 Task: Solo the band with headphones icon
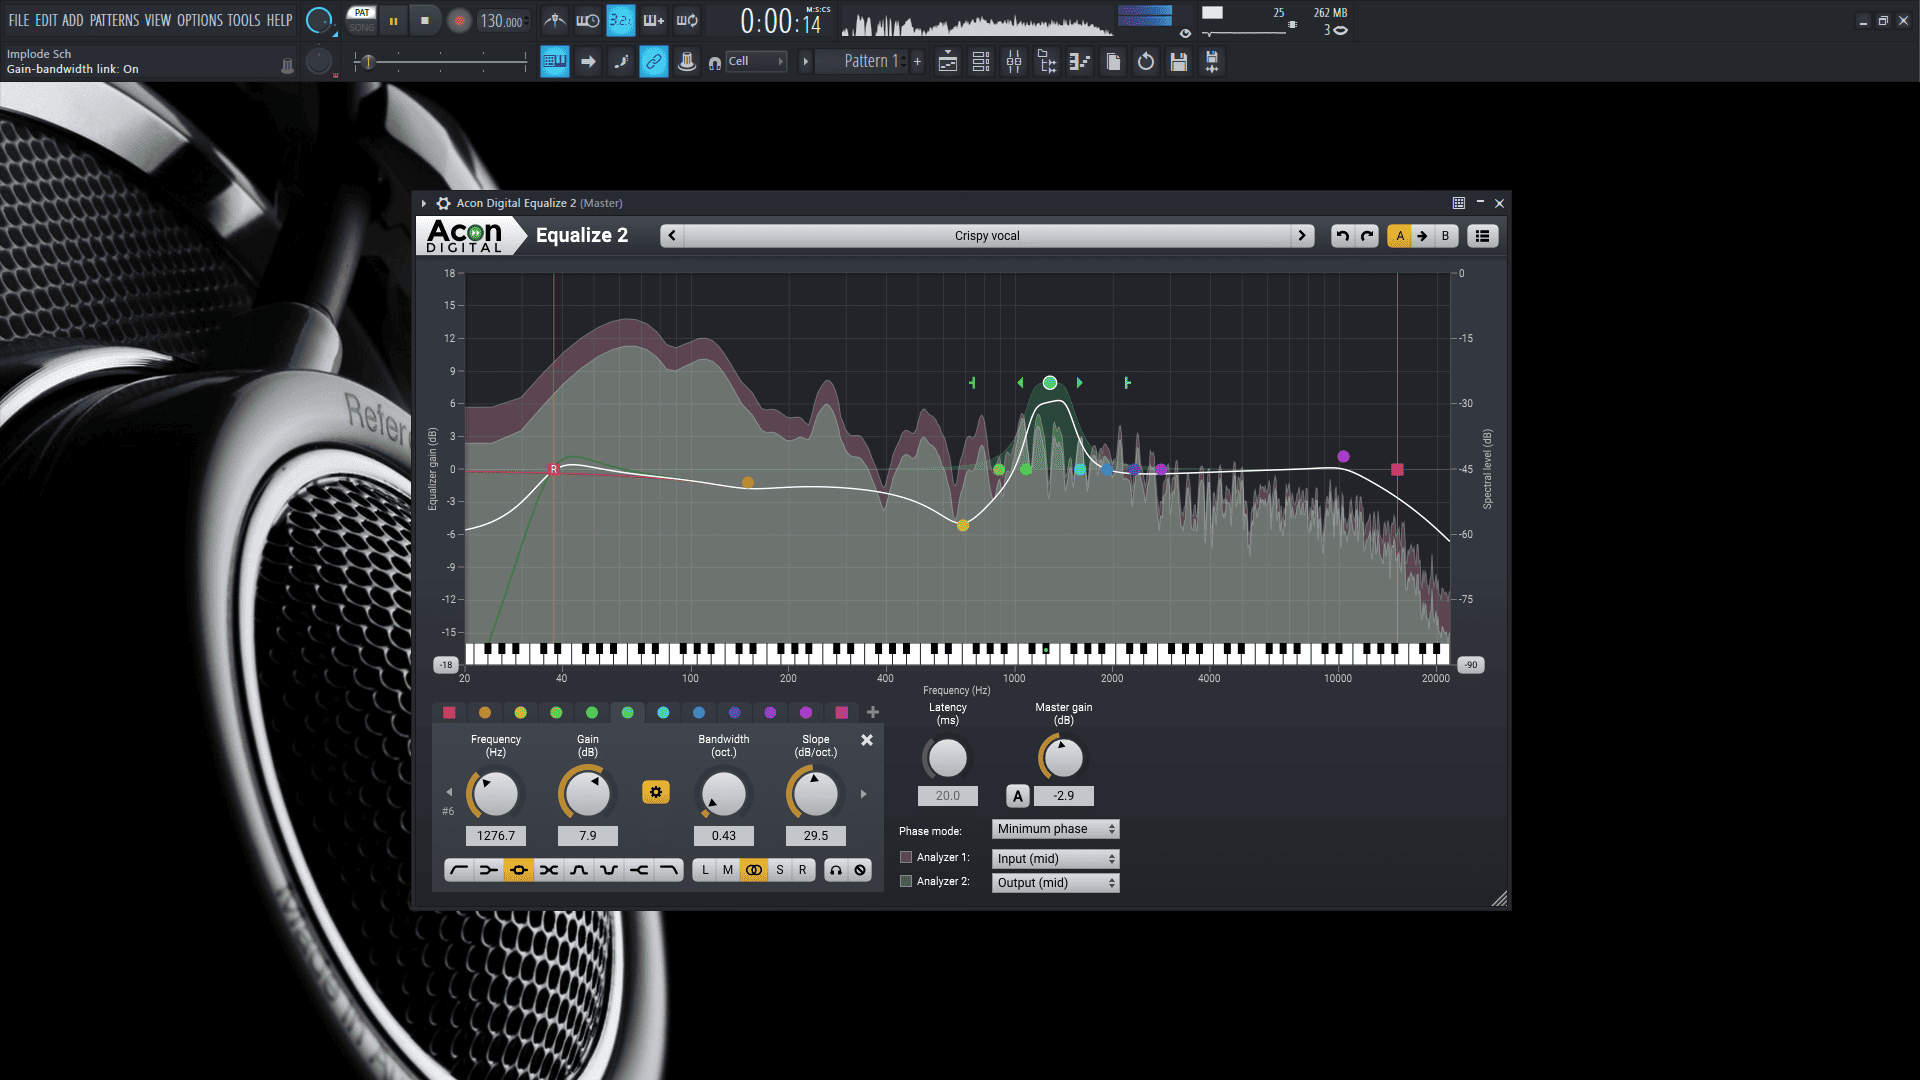point(836,870)
